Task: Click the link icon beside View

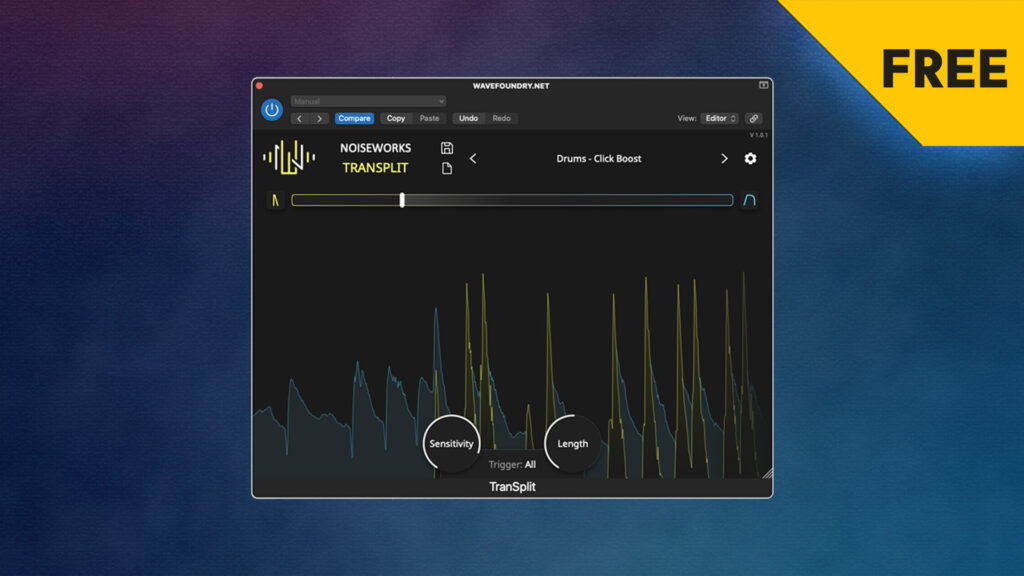Action: pyautogui.click(x=753, y=118)
